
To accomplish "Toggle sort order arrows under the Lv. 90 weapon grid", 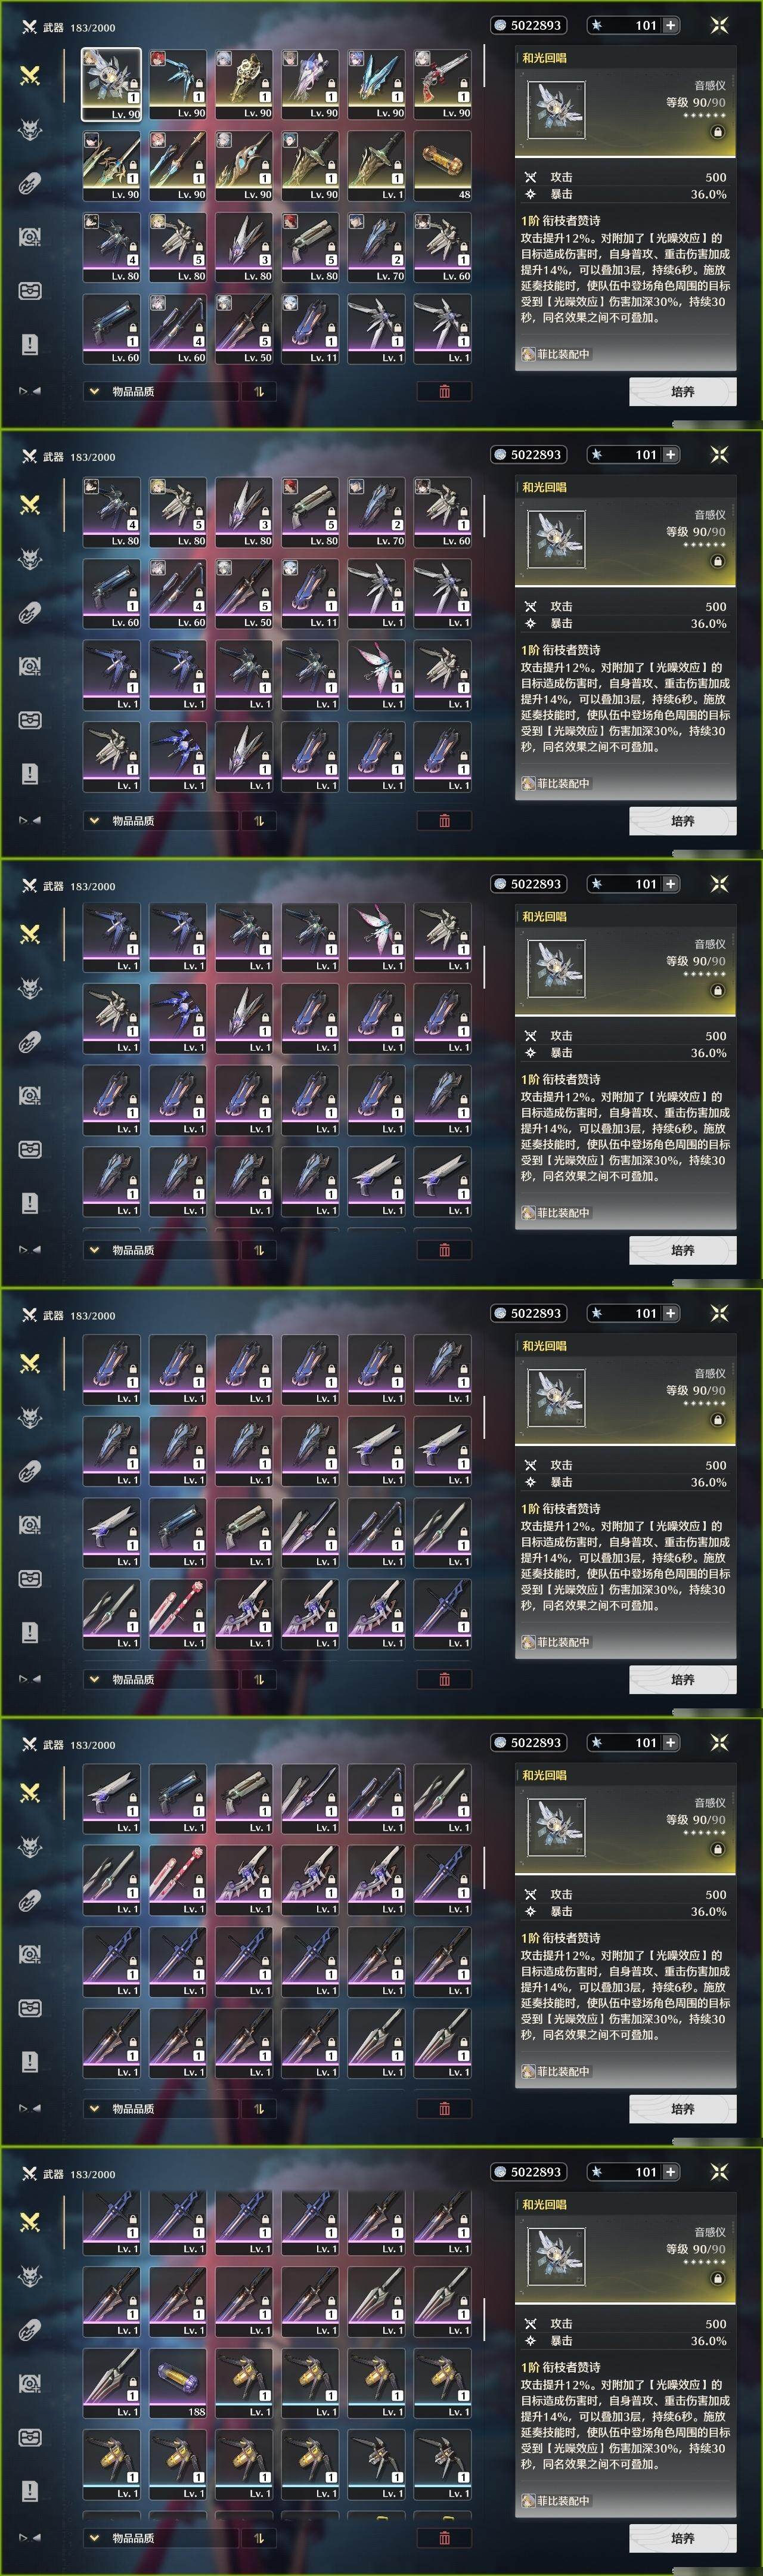I will click(x=258, y=392).
